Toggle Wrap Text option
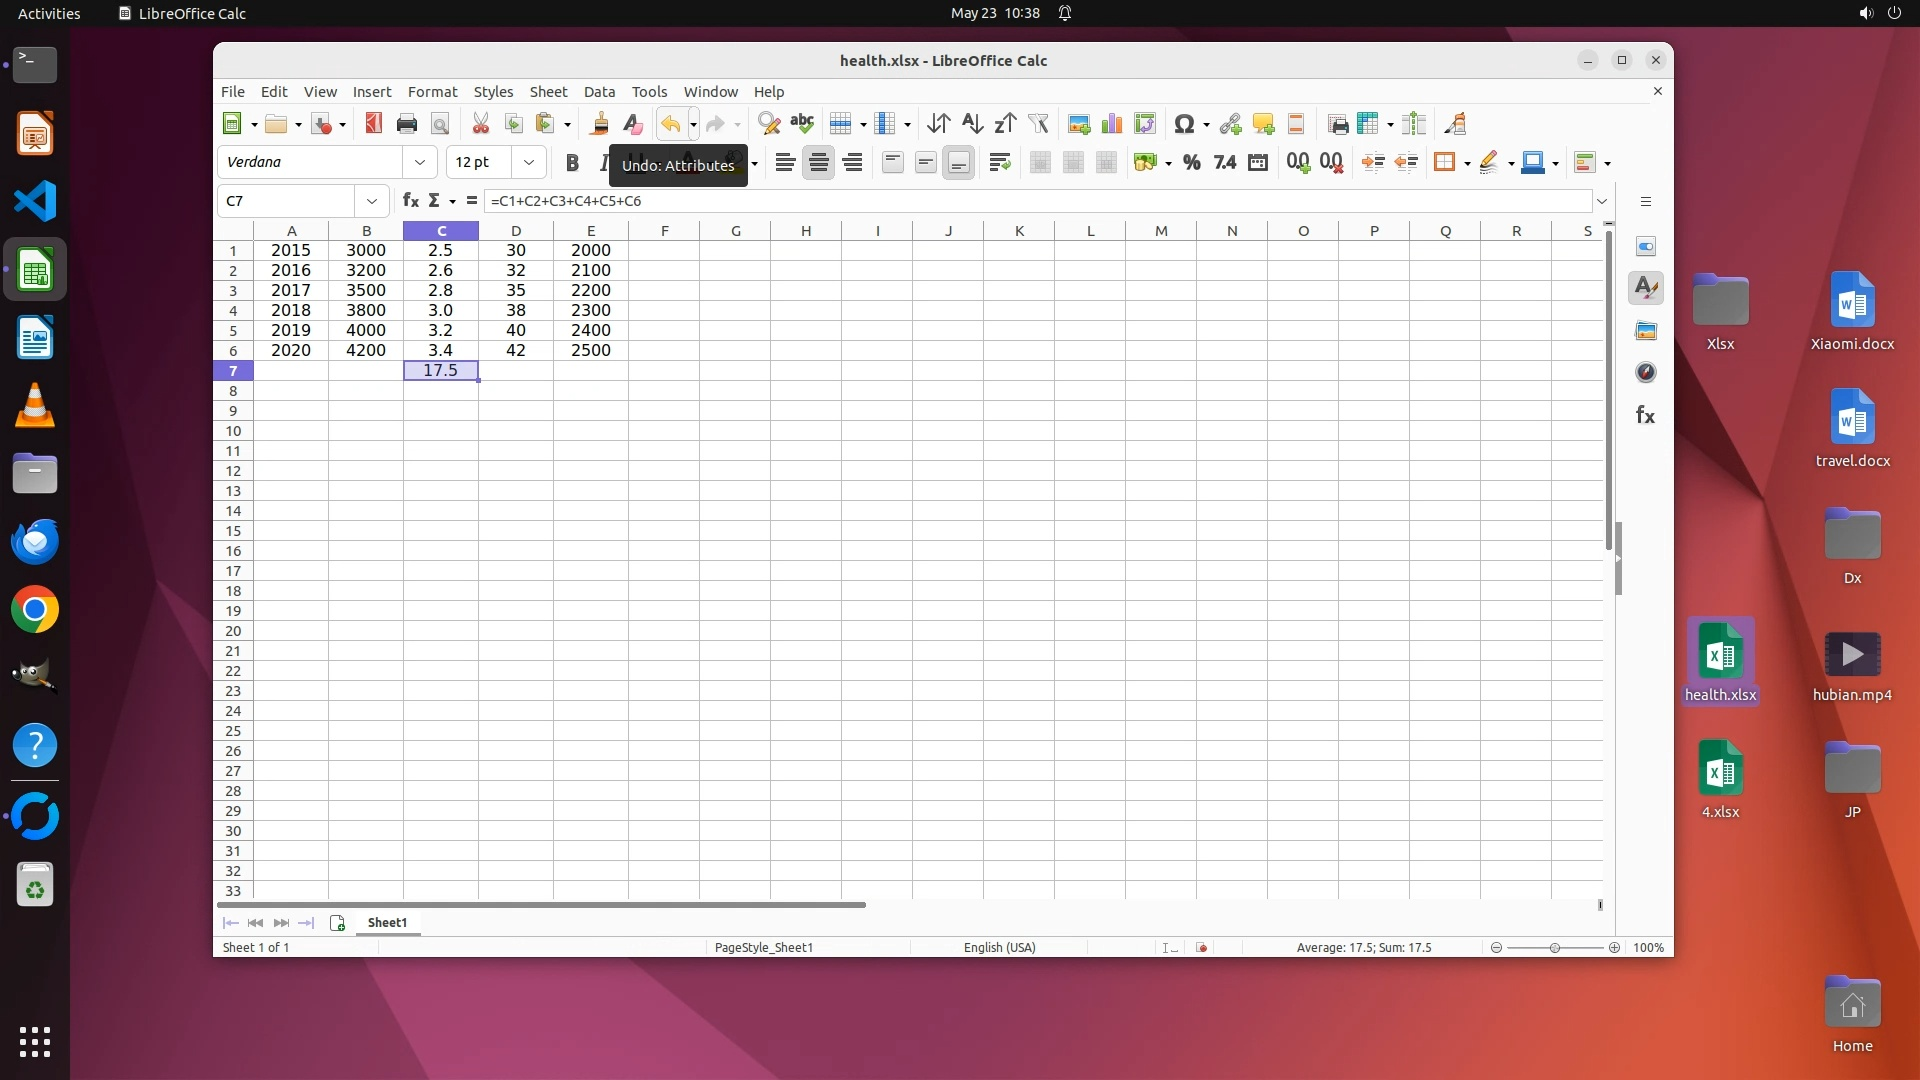 coord(999,162)
